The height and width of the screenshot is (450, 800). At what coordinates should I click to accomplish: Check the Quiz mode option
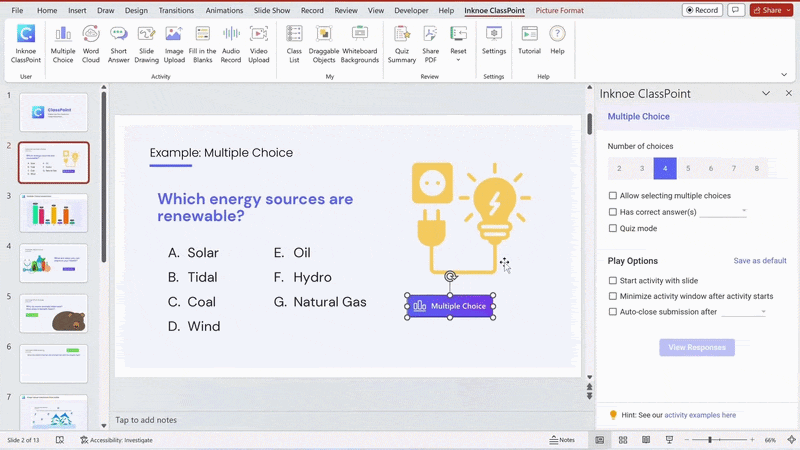613,228
